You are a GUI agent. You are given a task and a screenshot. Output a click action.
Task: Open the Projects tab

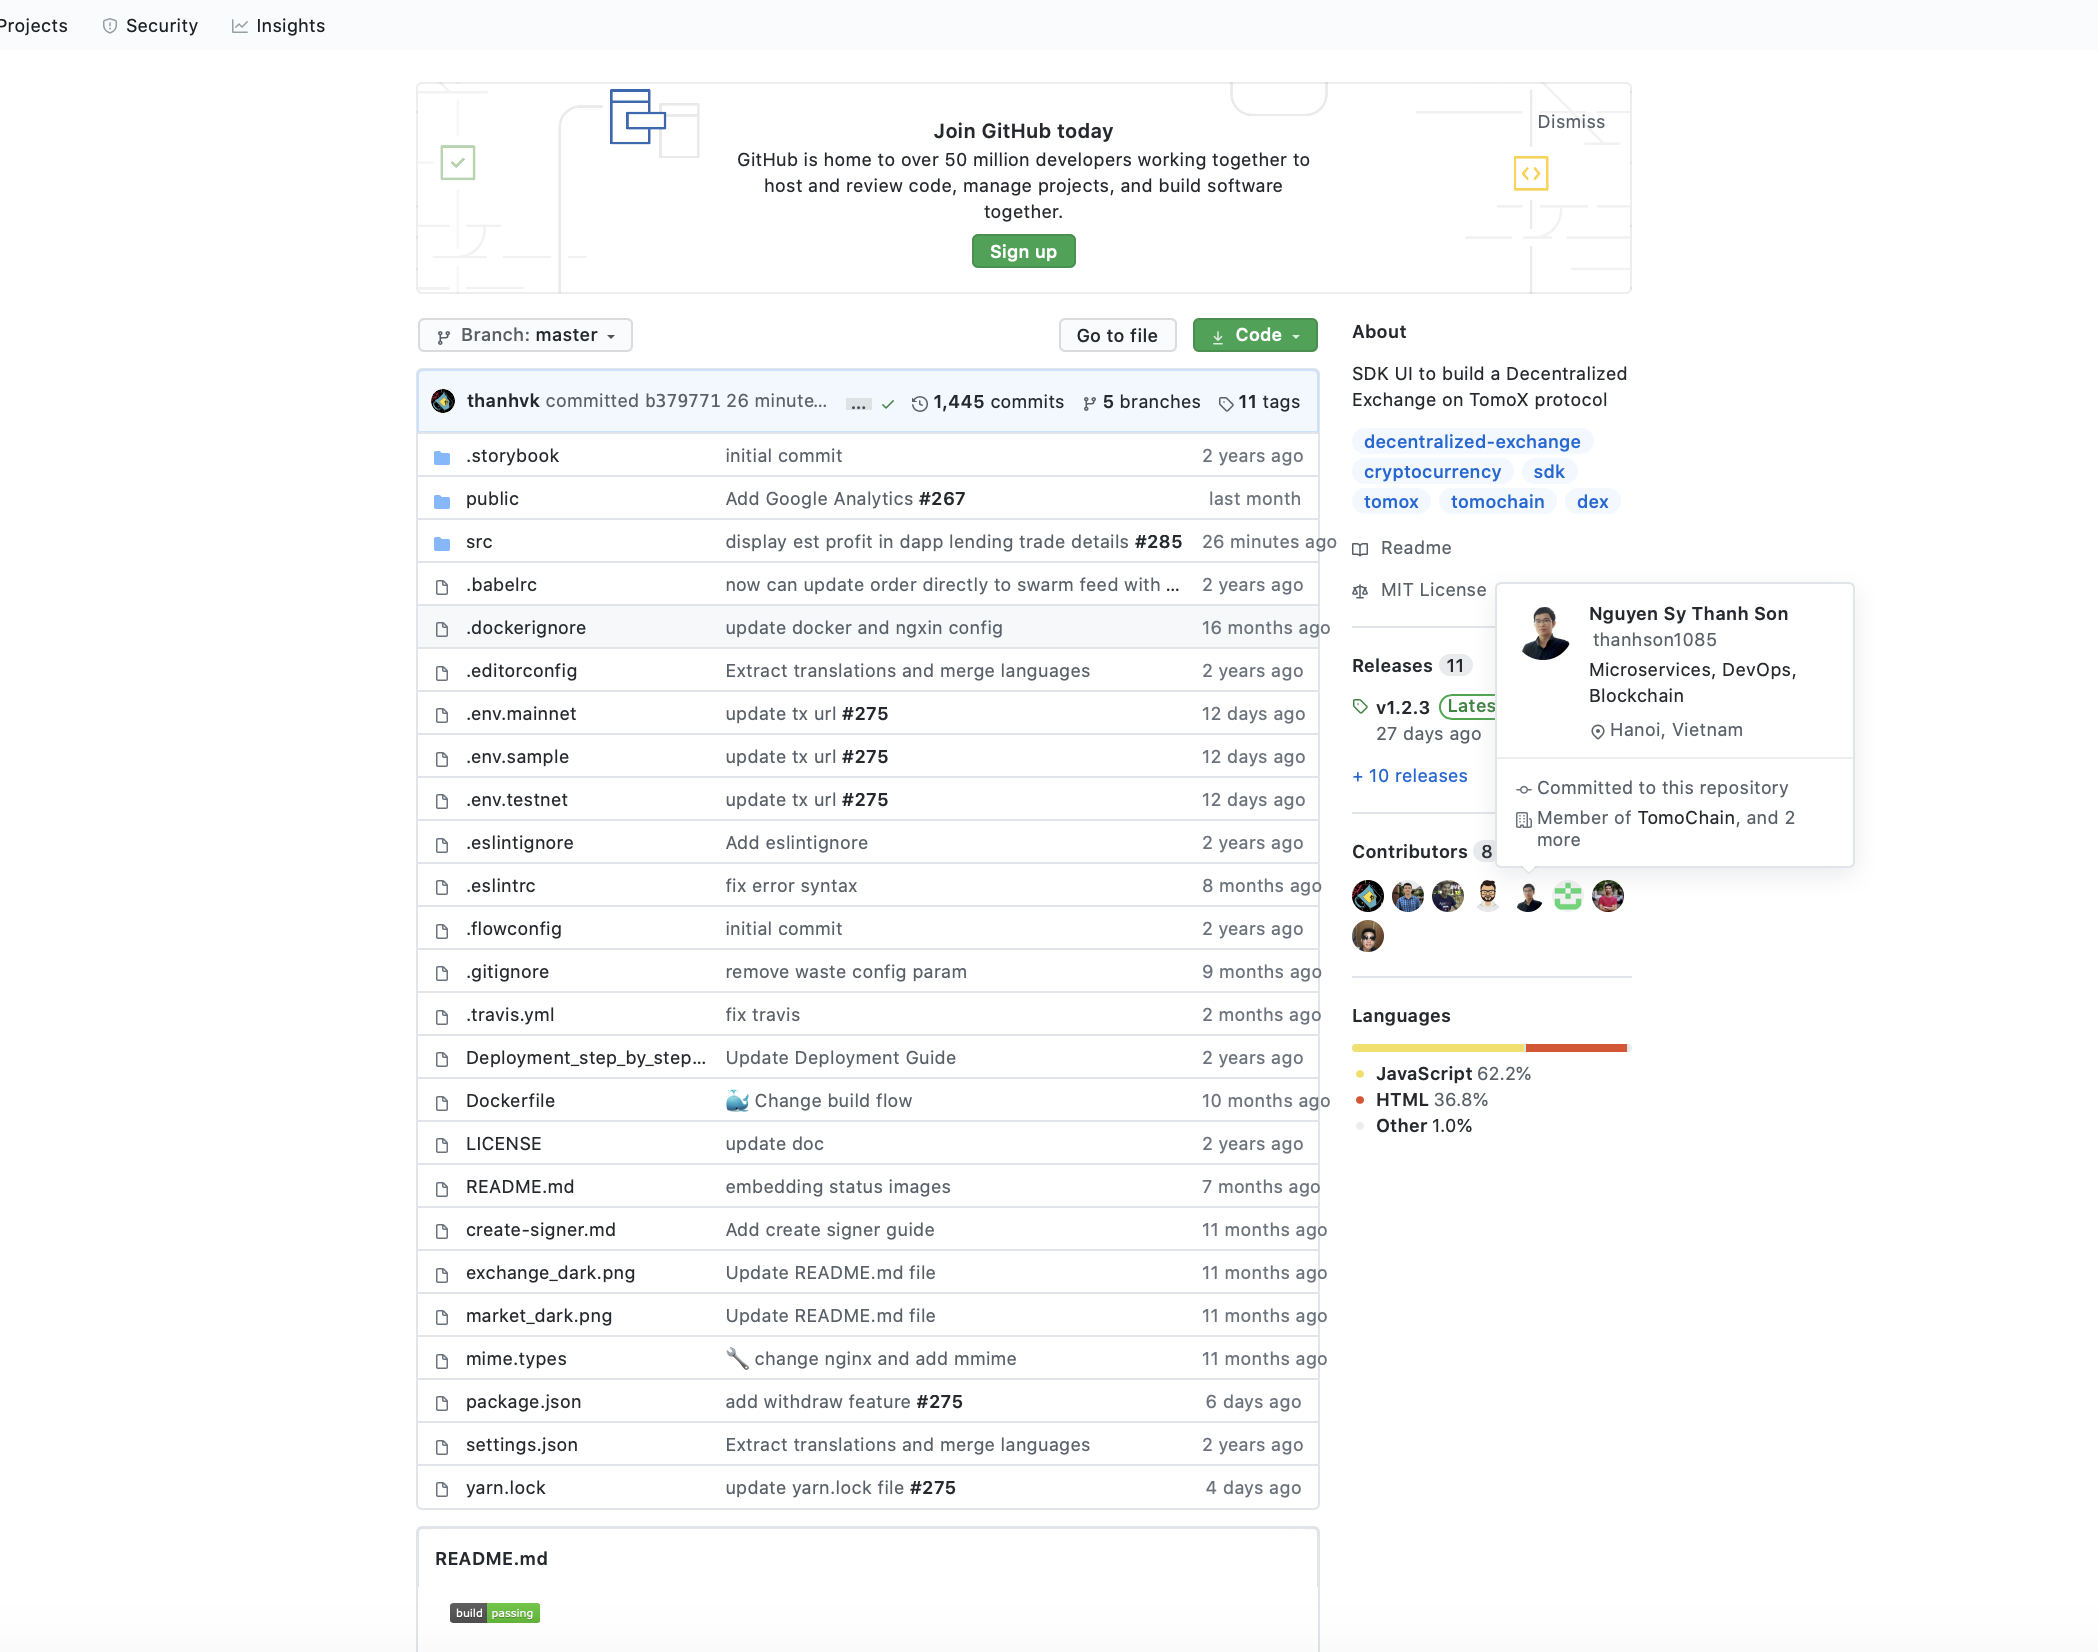click(x=33, y=26)
